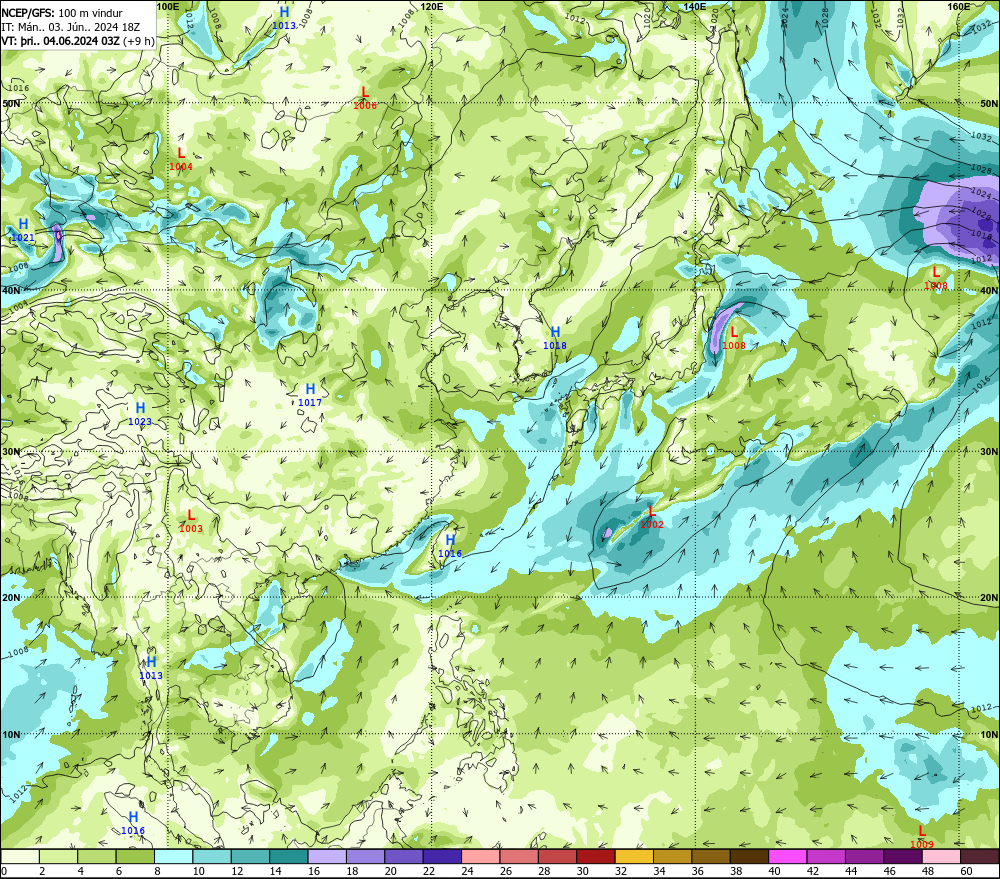Click the dark brown 38–40 legend swatch

pyautogui.click(x=749, y=857)
